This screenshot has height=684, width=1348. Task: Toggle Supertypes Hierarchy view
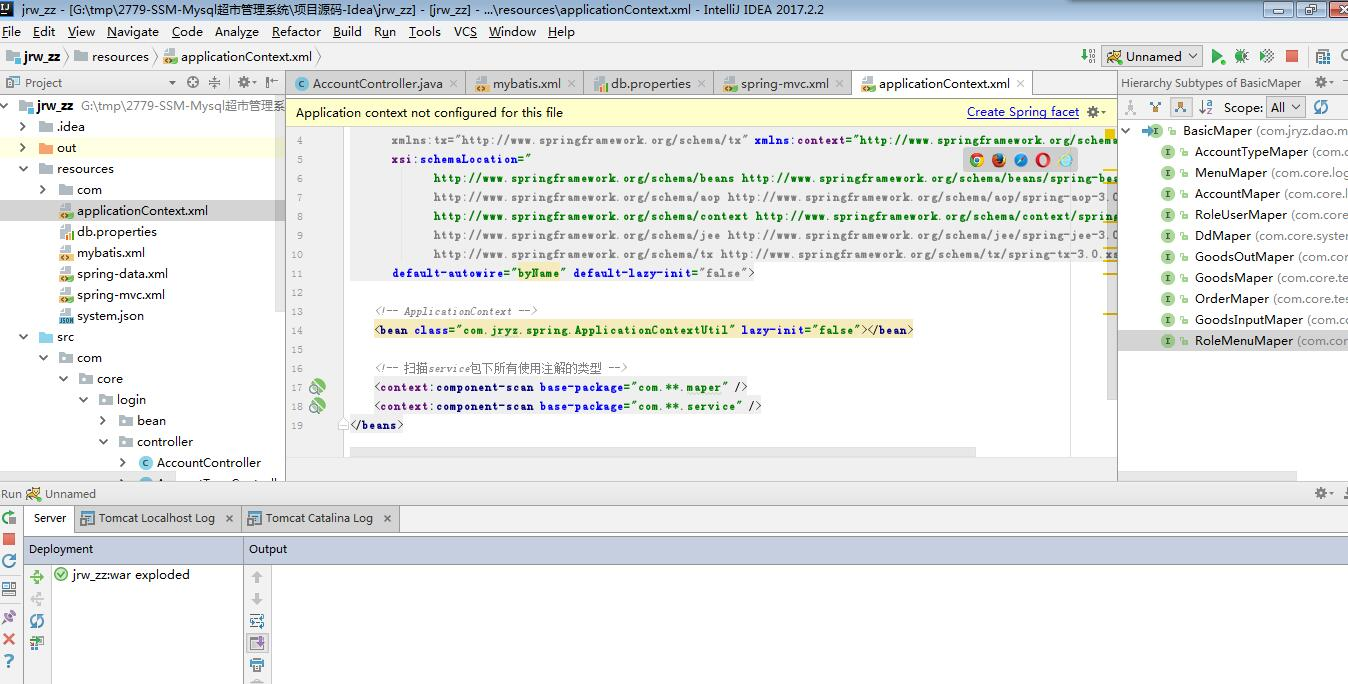1155,107
